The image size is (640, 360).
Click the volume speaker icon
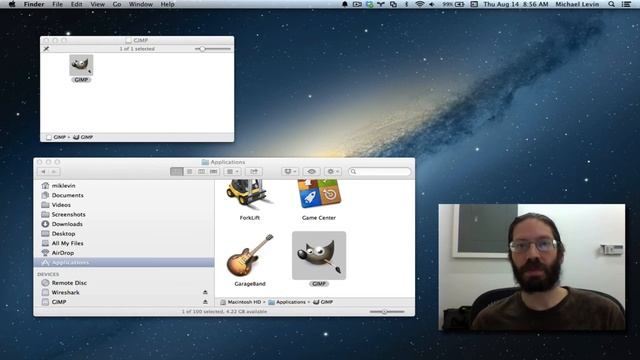tap(432, 4)
